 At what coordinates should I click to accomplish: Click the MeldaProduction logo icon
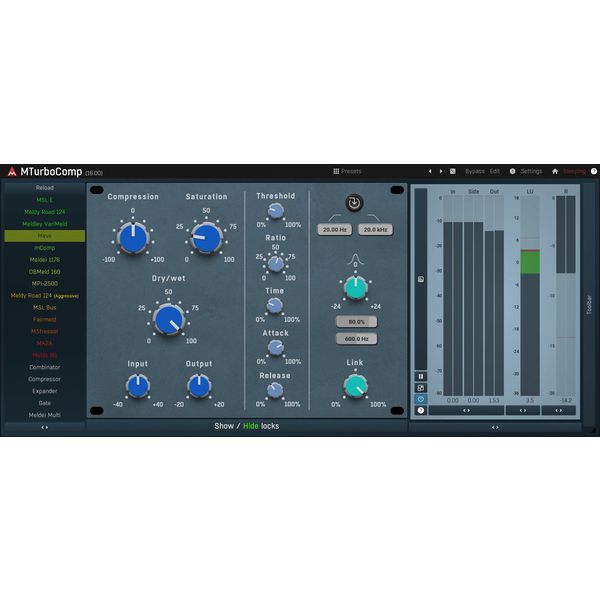(x=12, y=172)
